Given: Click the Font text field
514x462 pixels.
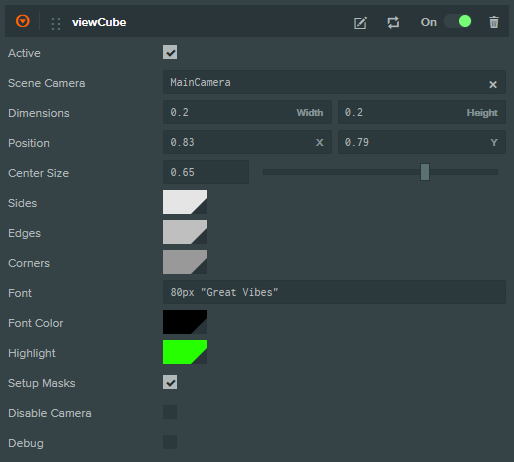Looking at the screenshot, I should click(334, 292).
